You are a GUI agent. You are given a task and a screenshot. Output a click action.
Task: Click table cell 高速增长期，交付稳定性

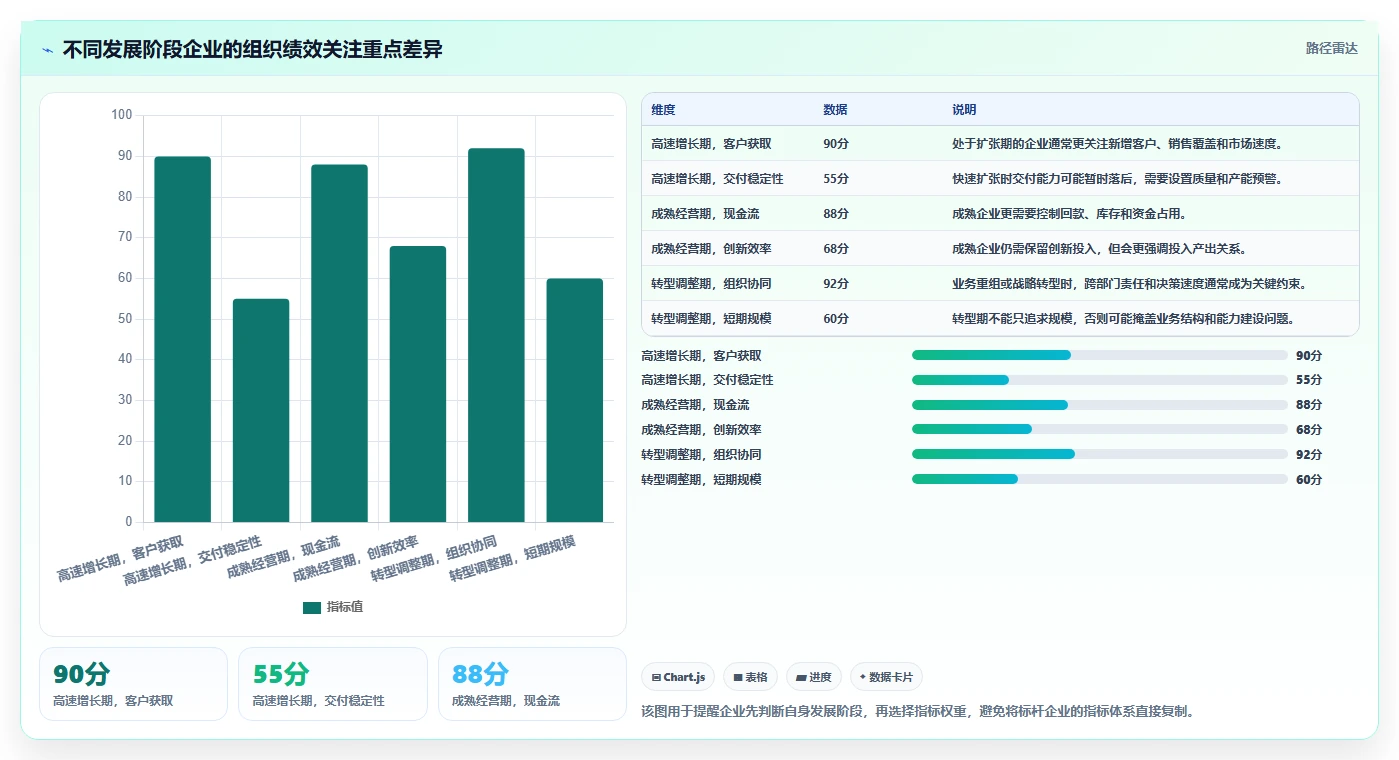point(717,179)
